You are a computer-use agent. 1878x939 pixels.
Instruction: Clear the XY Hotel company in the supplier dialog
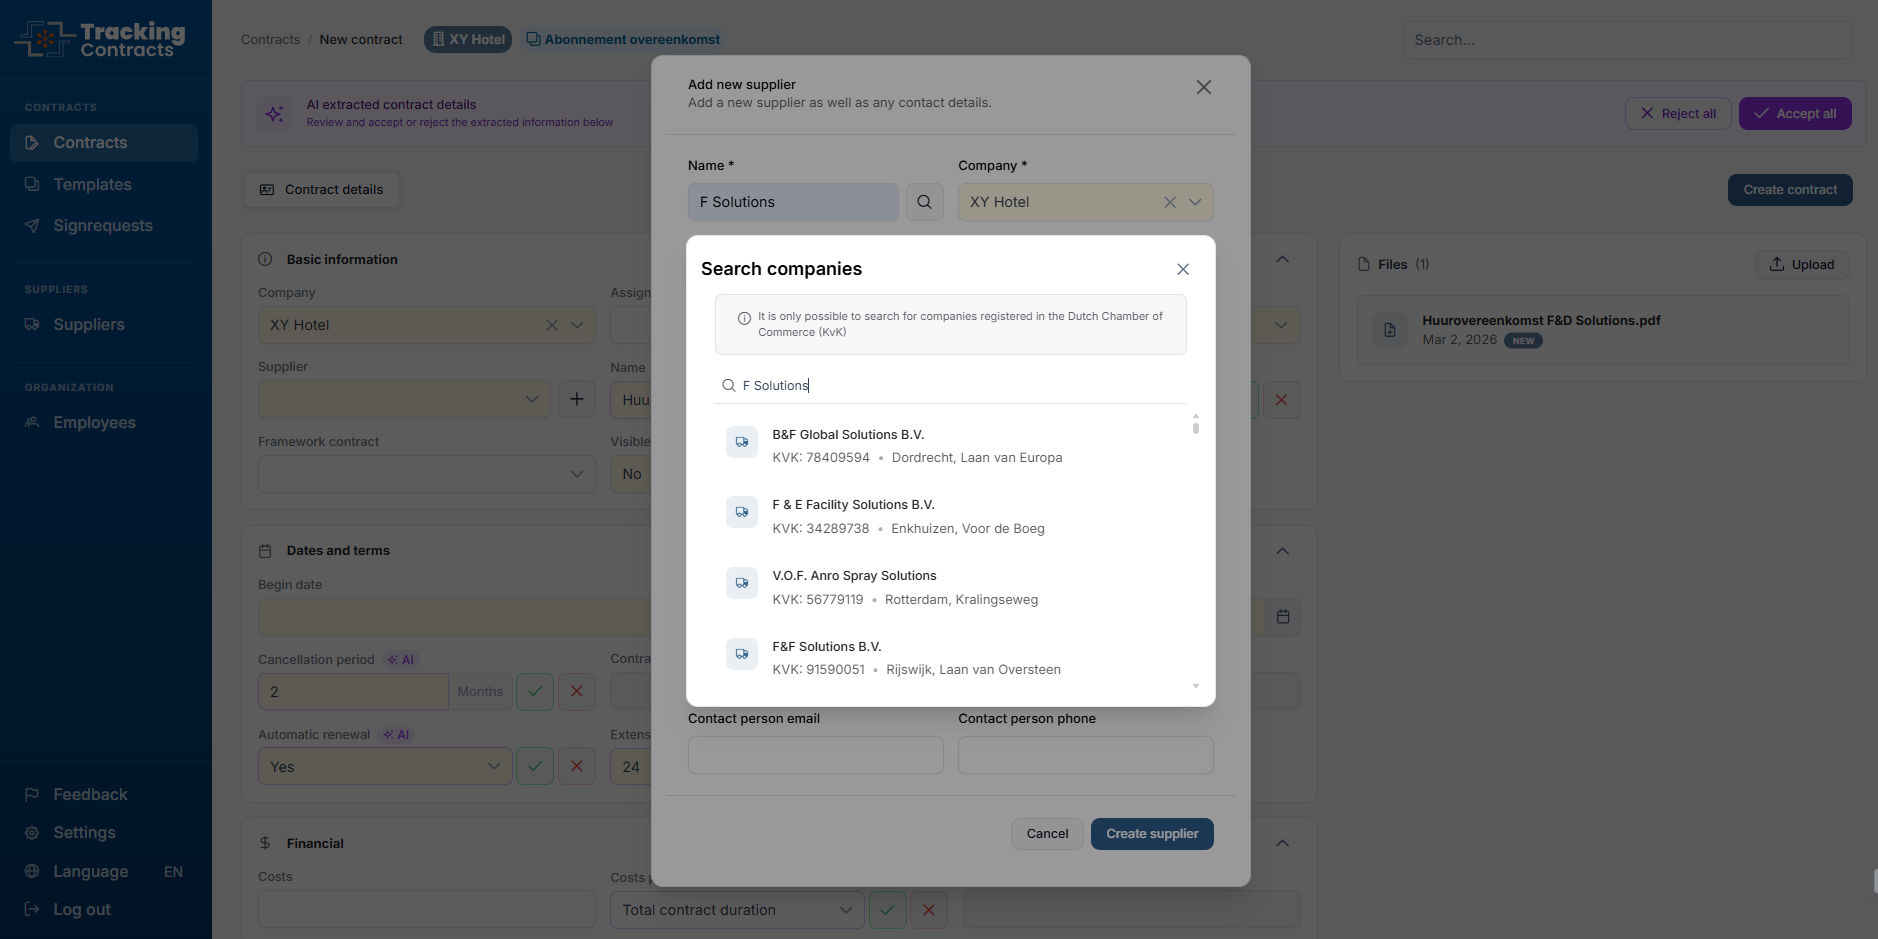[x=1169, y=202]
